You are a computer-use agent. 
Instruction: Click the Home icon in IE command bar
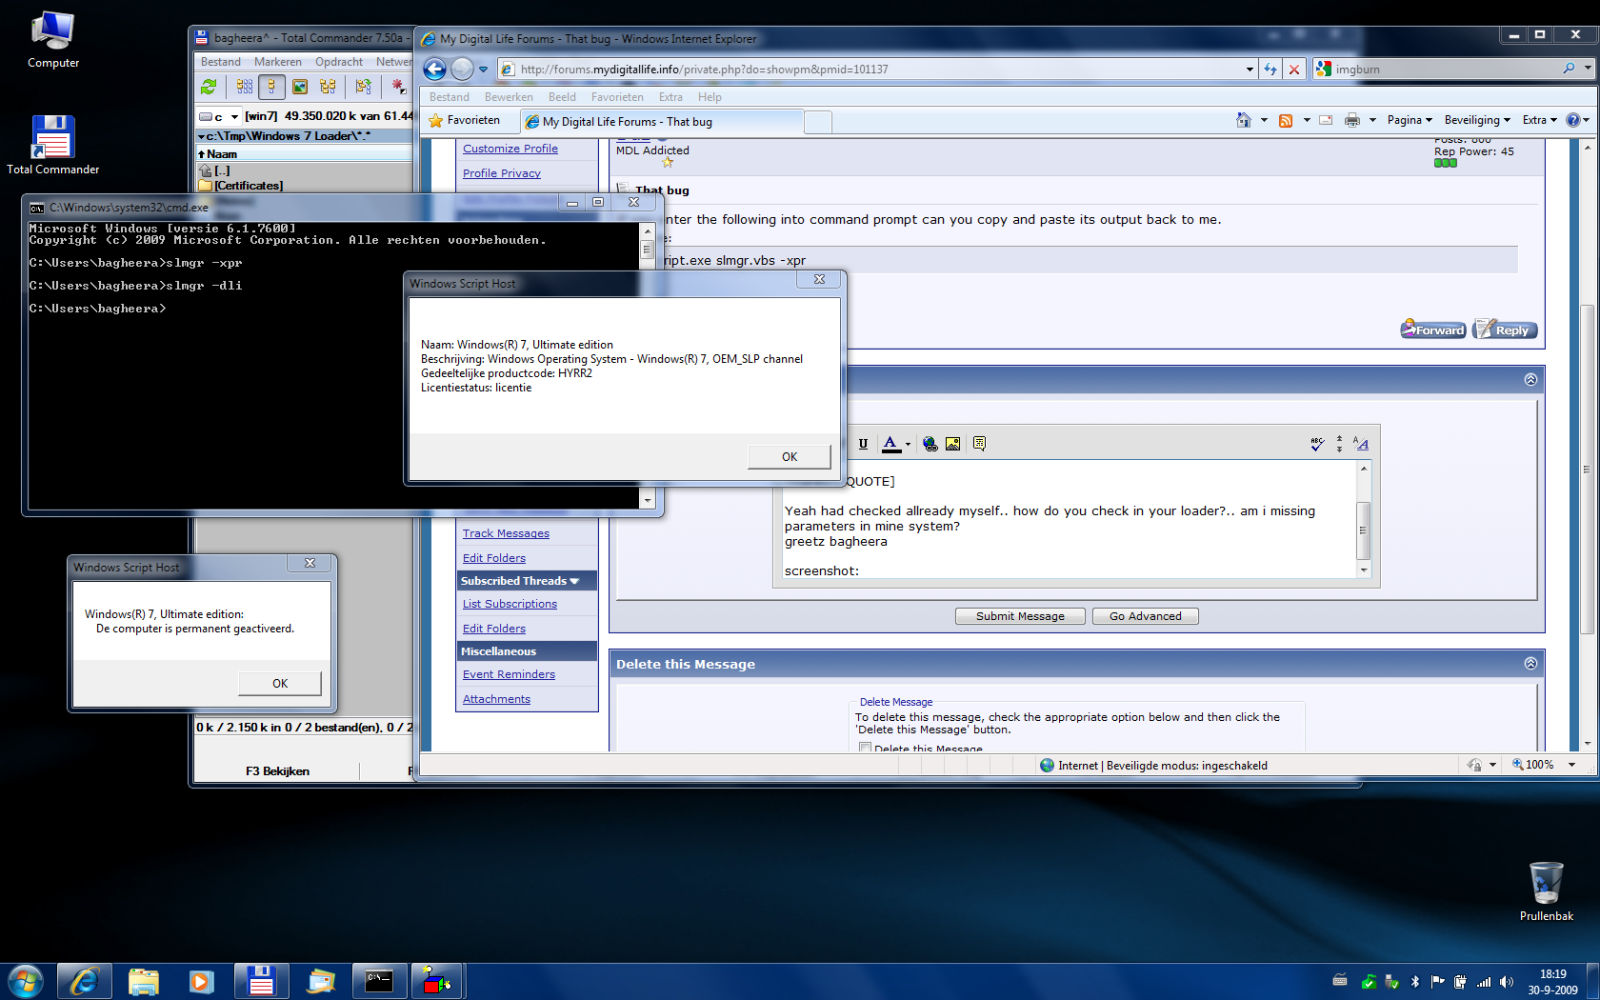pos(1243,120)
